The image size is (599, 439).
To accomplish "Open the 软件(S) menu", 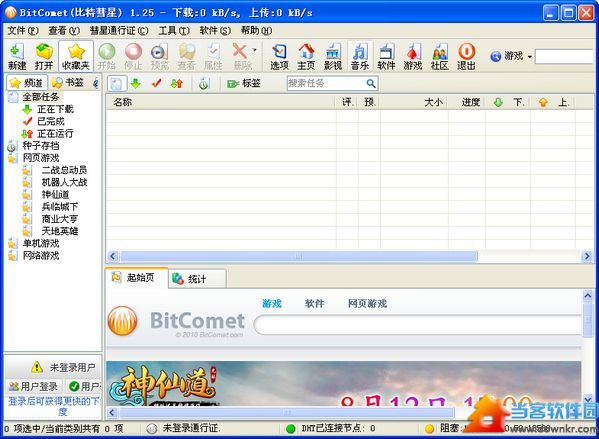I will pyautogui.click(x=215, y=31).
